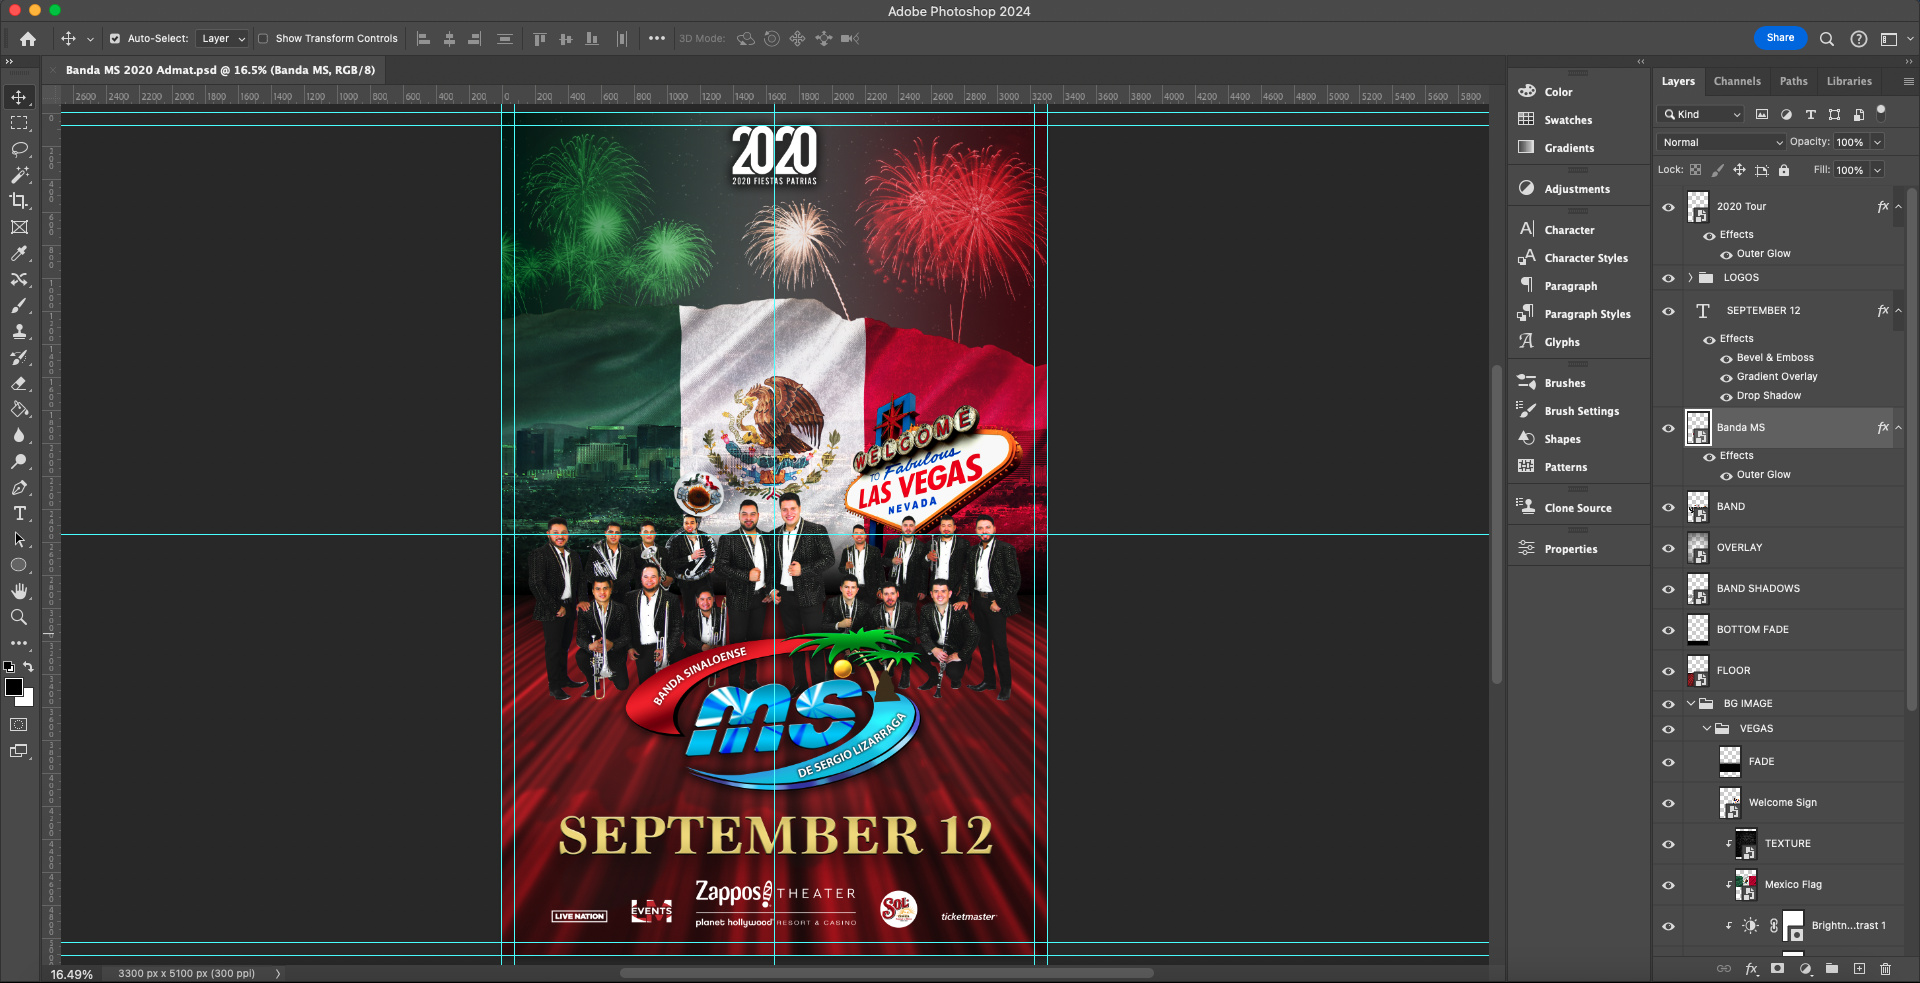Select the Magic Wand tool
1920x983 pixels.
tap(19, 175)
